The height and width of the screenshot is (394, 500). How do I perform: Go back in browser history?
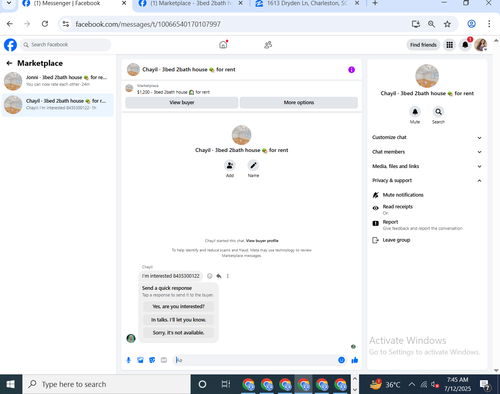tap(10, 24)
